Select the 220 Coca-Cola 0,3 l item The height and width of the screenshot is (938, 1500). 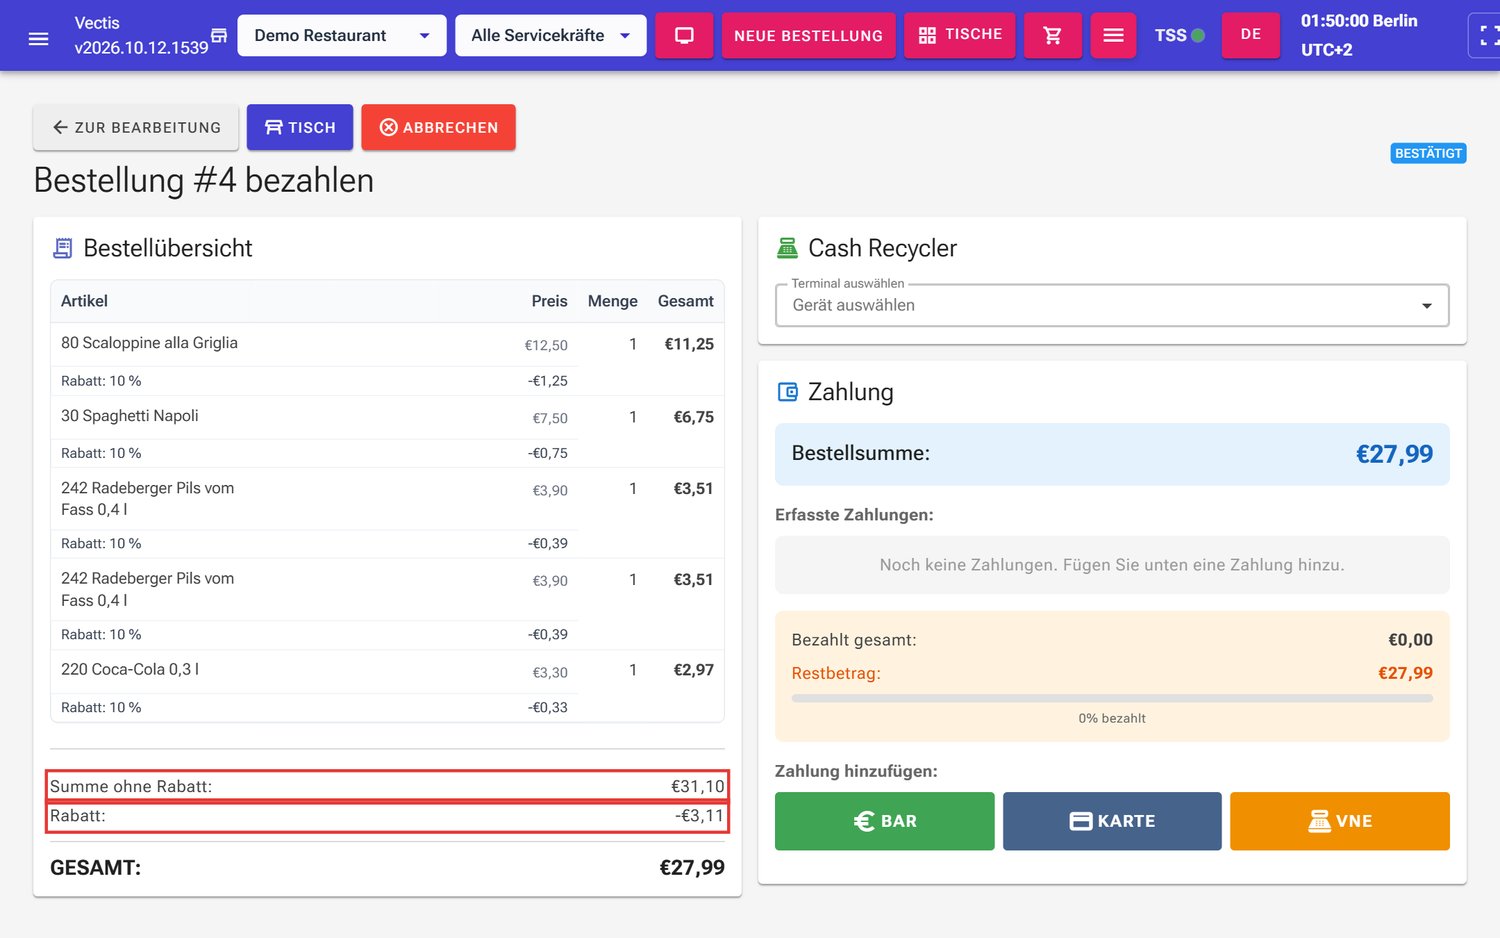coord(130,670)
